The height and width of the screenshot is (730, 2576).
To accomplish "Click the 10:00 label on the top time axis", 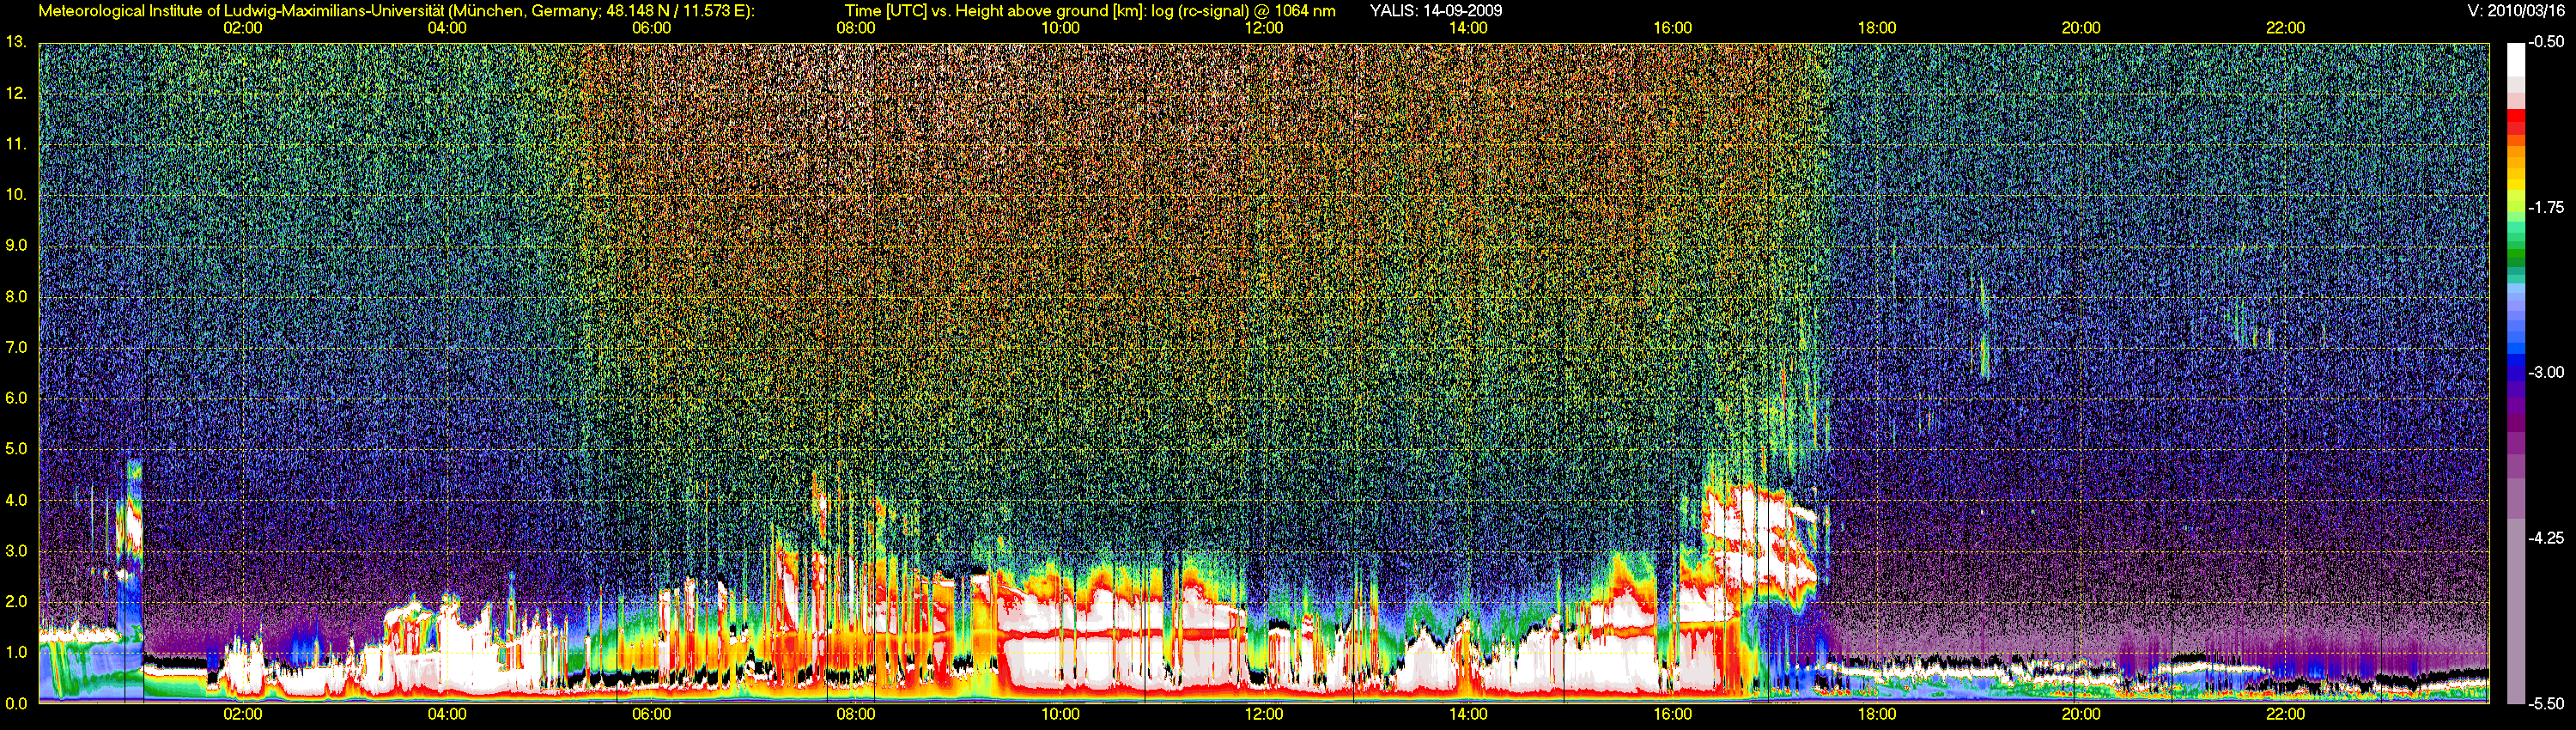I will coord(1060,28).
